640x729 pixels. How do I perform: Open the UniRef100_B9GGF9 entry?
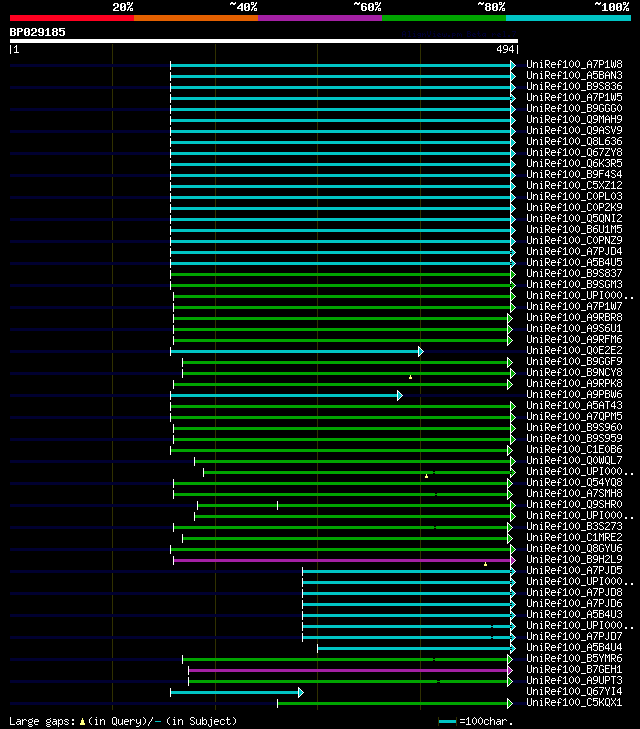[574, 361]
